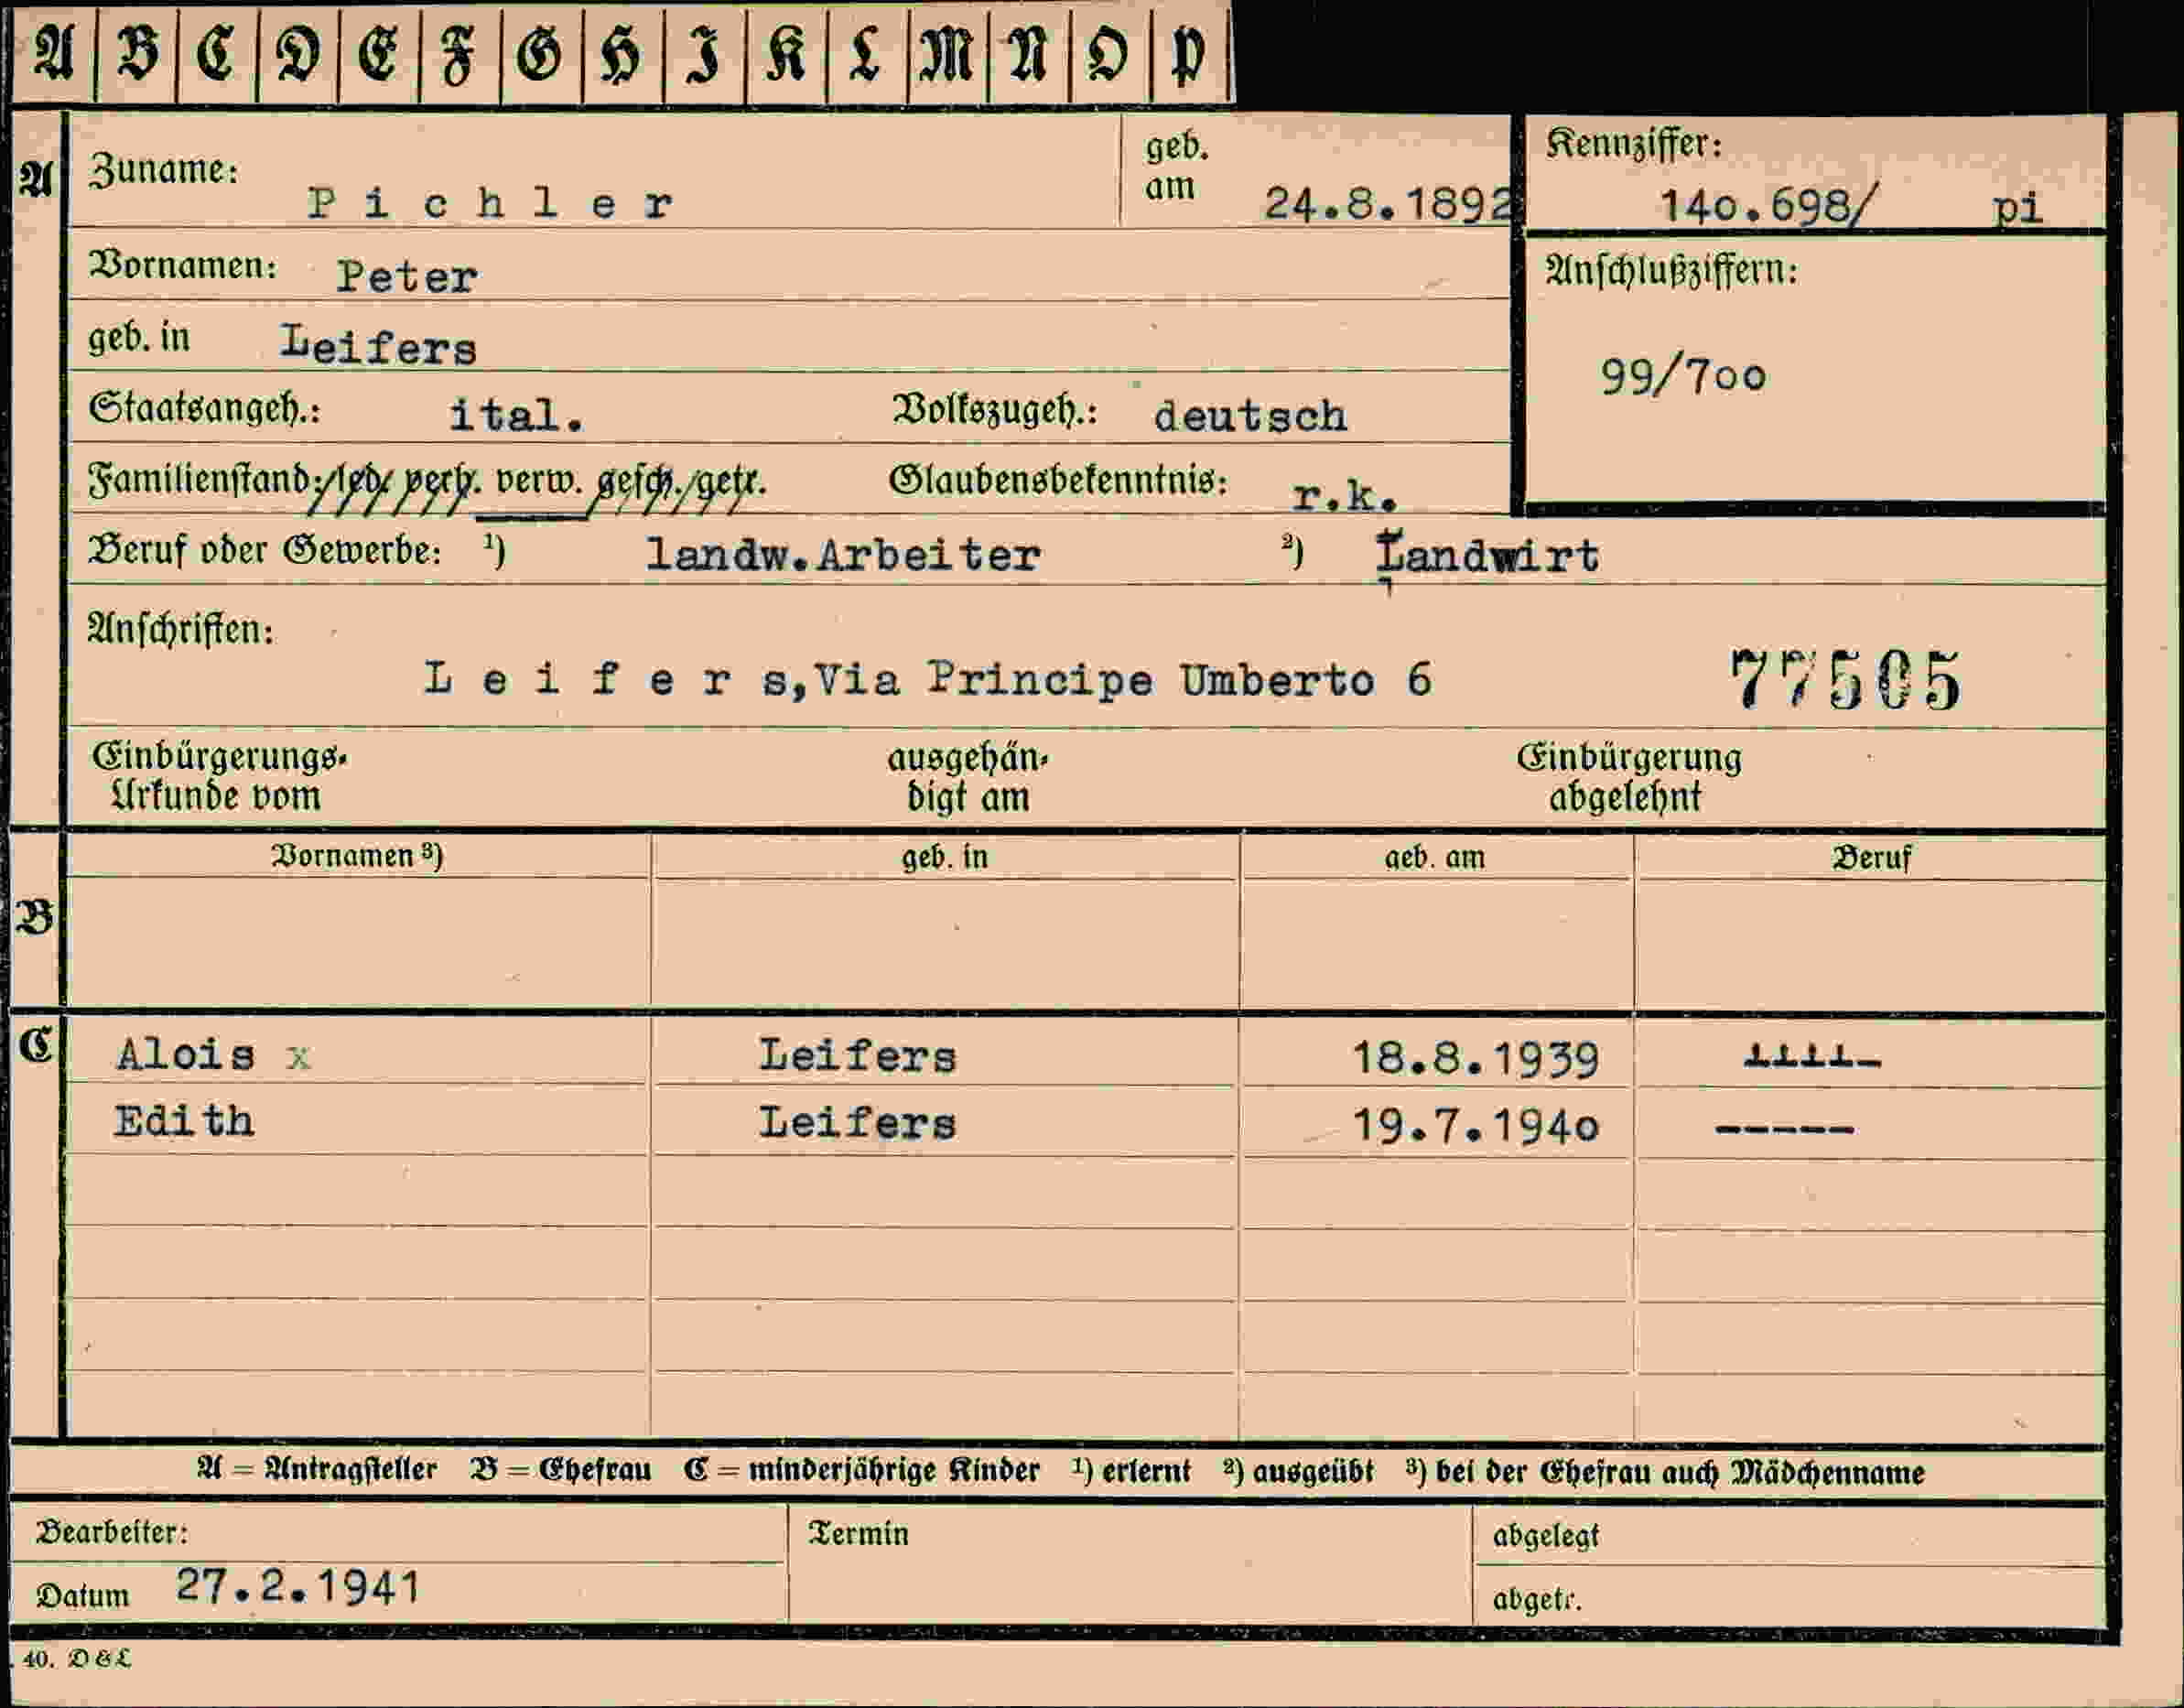Click the 'pi' suffix after the Kennziffer
This screenshot has width=2184, height=1708.
pyautogui.click(x=2017, y=208)
